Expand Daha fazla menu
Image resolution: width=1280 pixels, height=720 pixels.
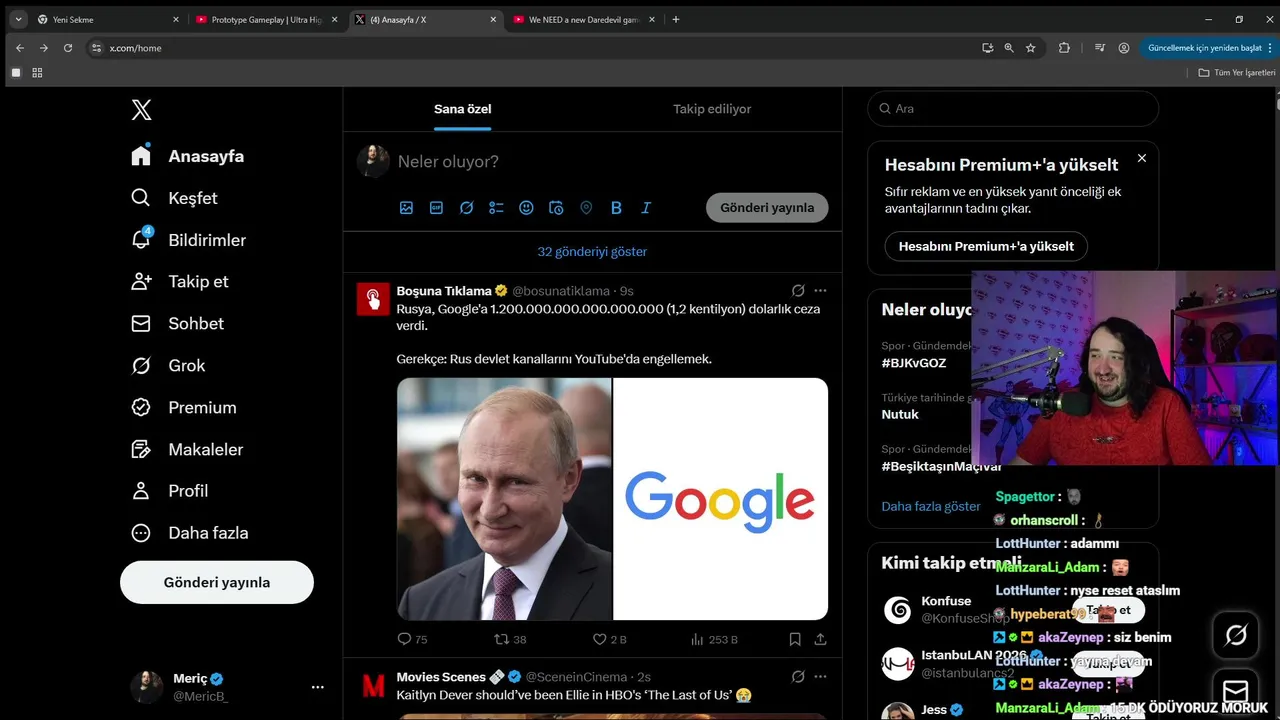pos(189,533)
